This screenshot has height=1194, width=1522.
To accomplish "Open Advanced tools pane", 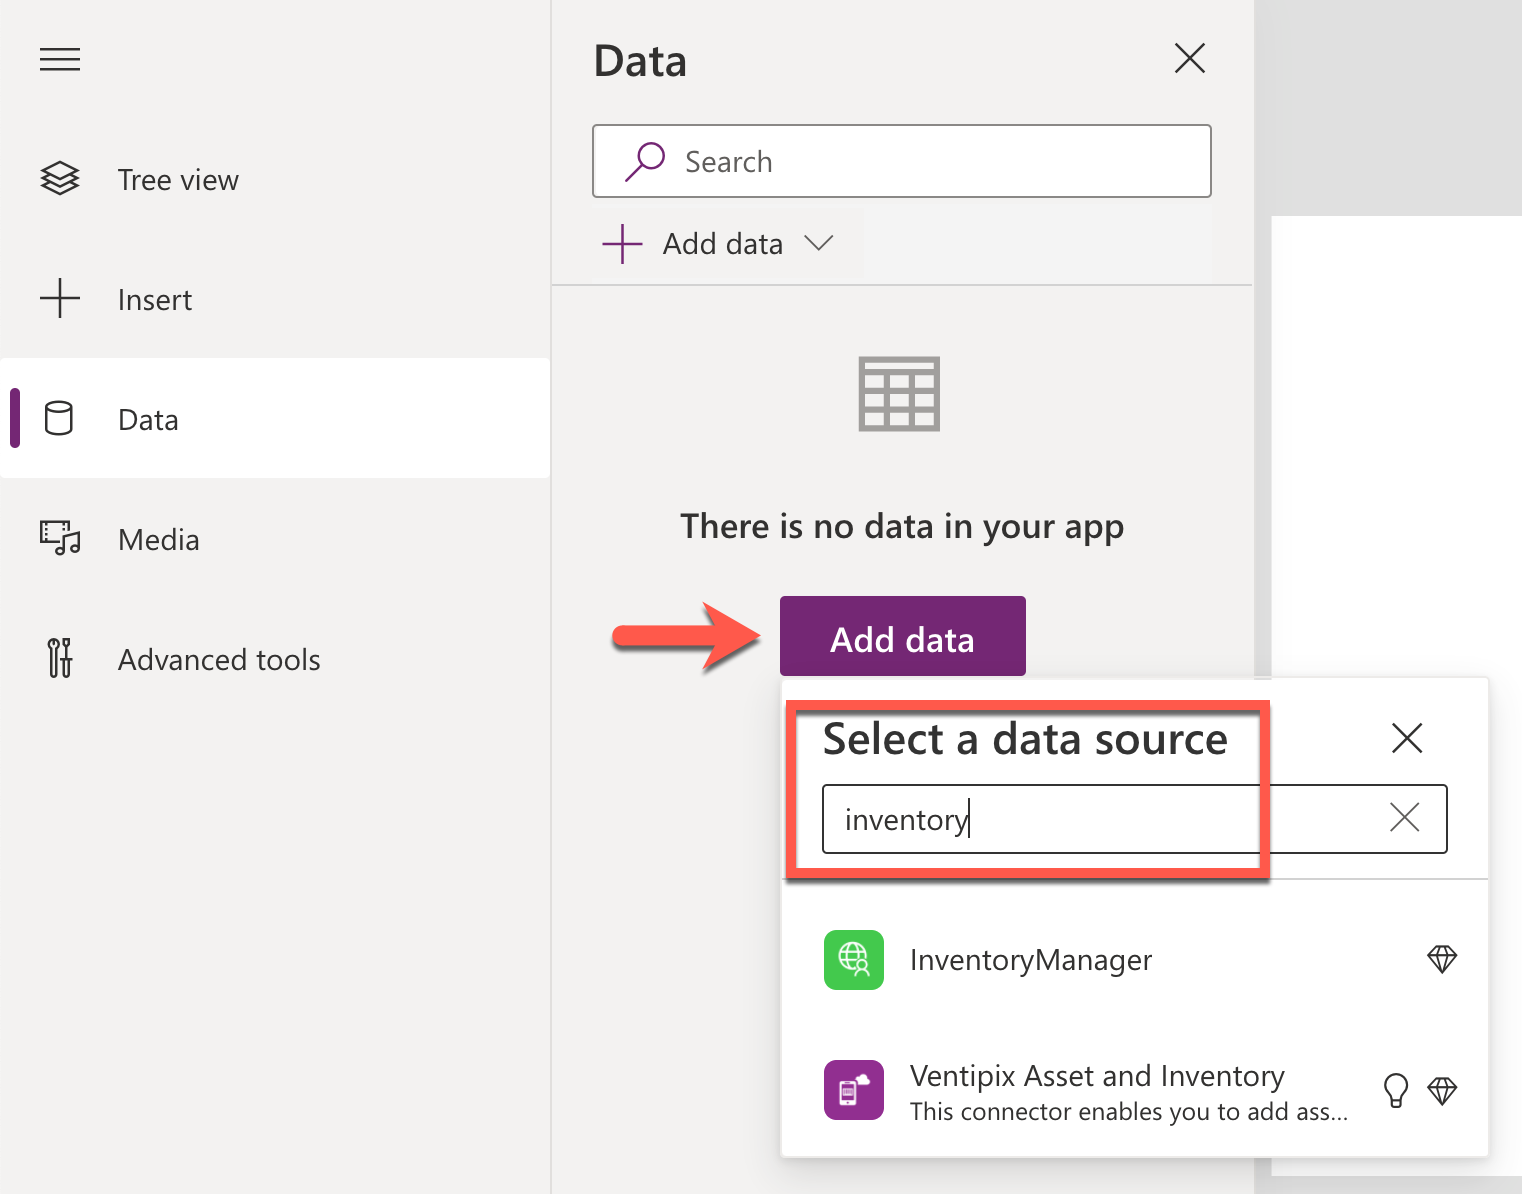I will point(275,660).
